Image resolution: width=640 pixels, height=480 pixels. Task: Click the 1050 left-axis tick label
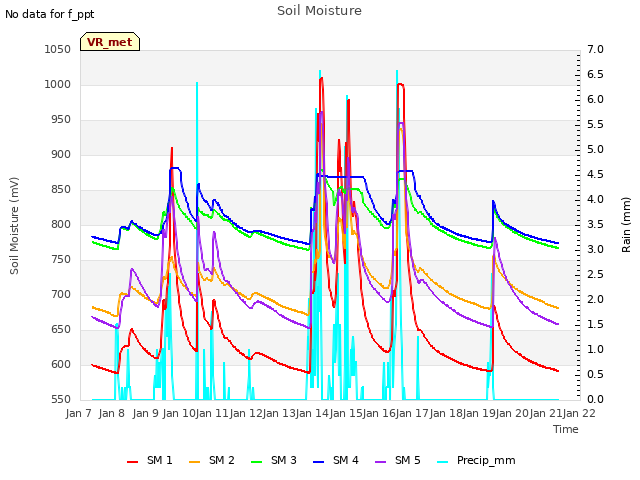click(58, 49)
